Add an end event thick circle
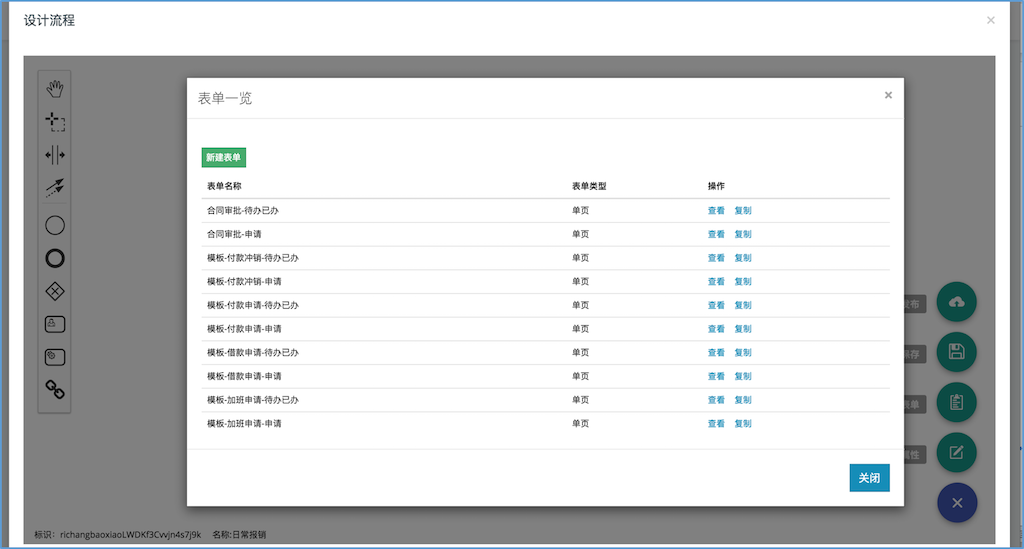 pos(55,258)
